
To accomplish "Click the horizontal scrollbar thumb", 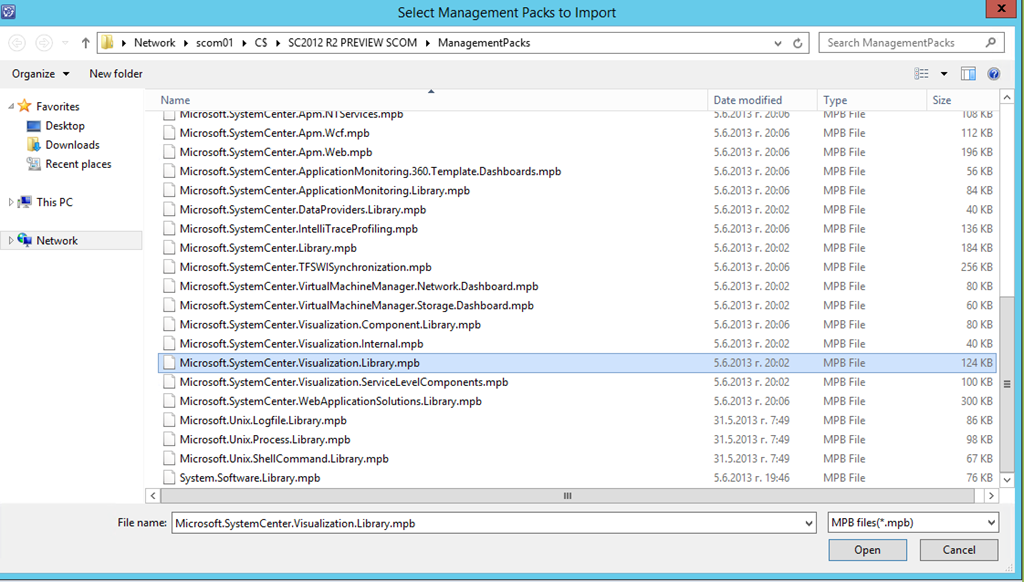I will [x=567, y=496].
